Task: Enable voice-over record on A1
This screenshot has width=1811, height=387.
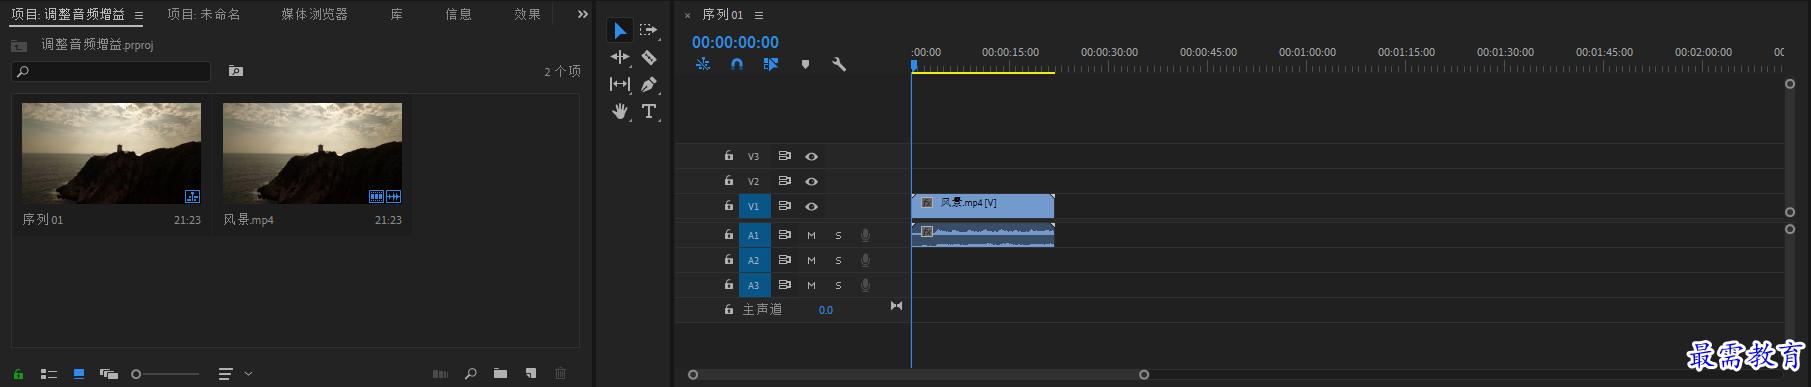Action: click(865, 235)
